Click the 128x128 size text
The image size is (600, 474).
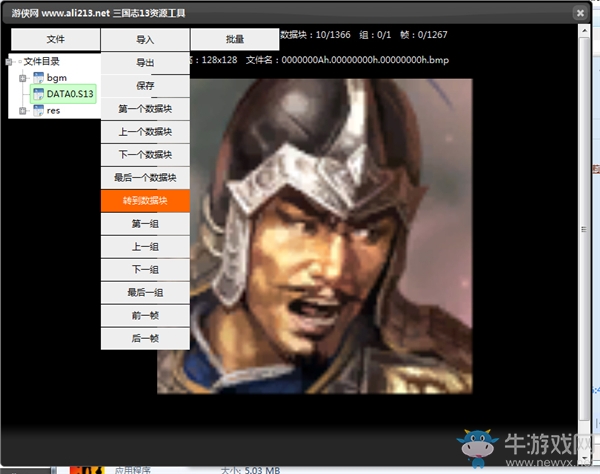point(219,60)
